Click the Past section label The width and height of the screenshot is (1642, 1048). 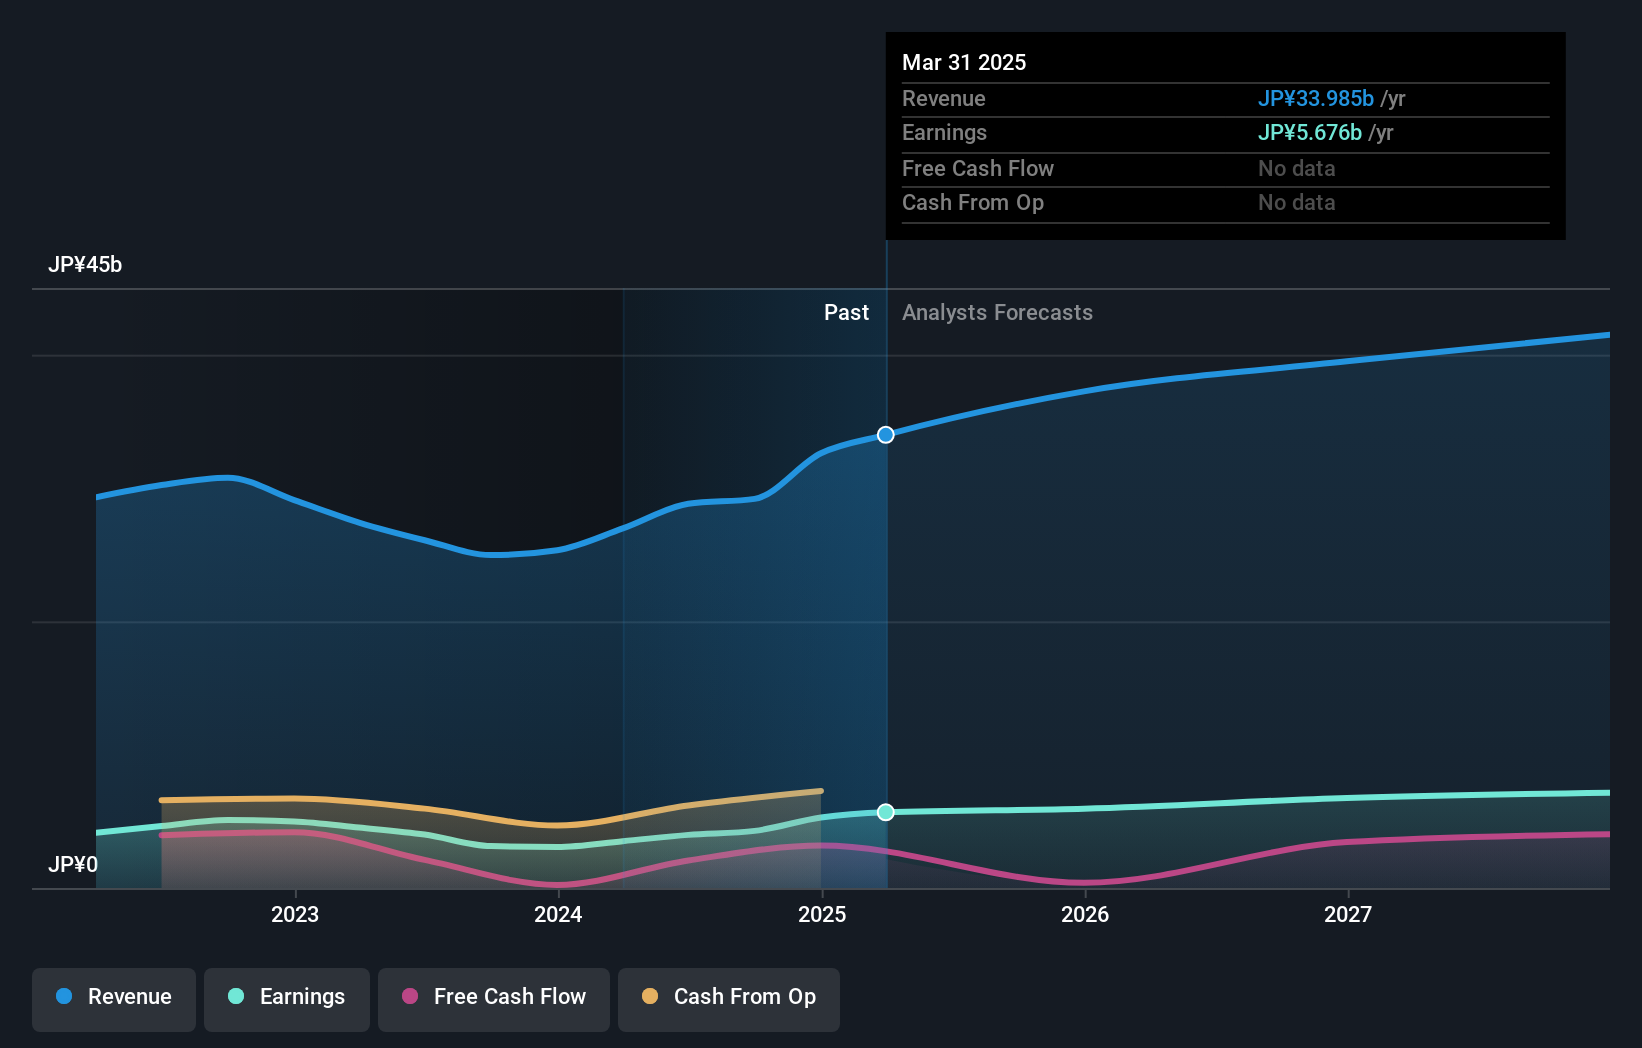(846, 313)
